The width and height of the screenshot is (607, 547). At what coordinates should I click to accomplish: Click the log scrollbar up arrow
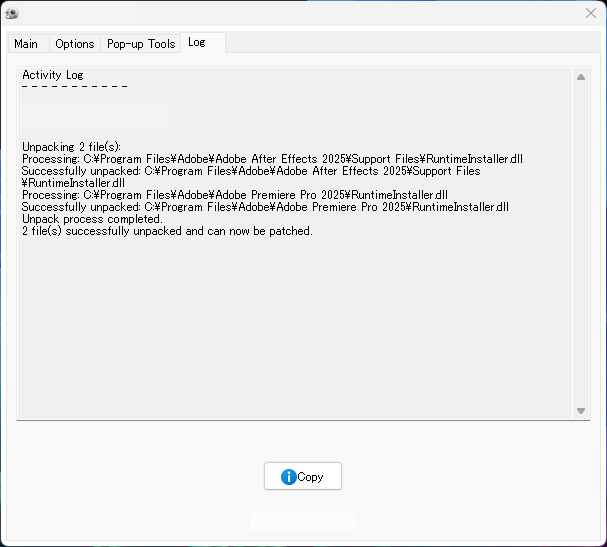[x=581, y=77]
